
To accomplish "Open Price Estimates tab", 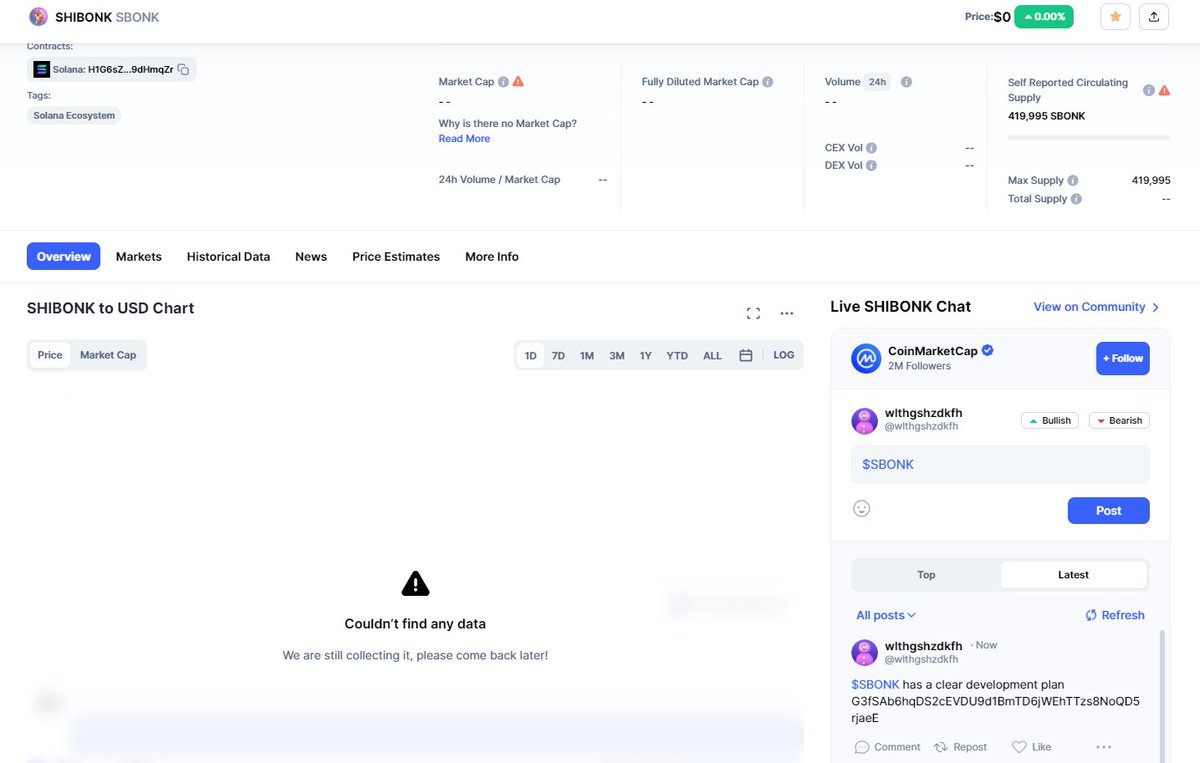I will point(396,256).
